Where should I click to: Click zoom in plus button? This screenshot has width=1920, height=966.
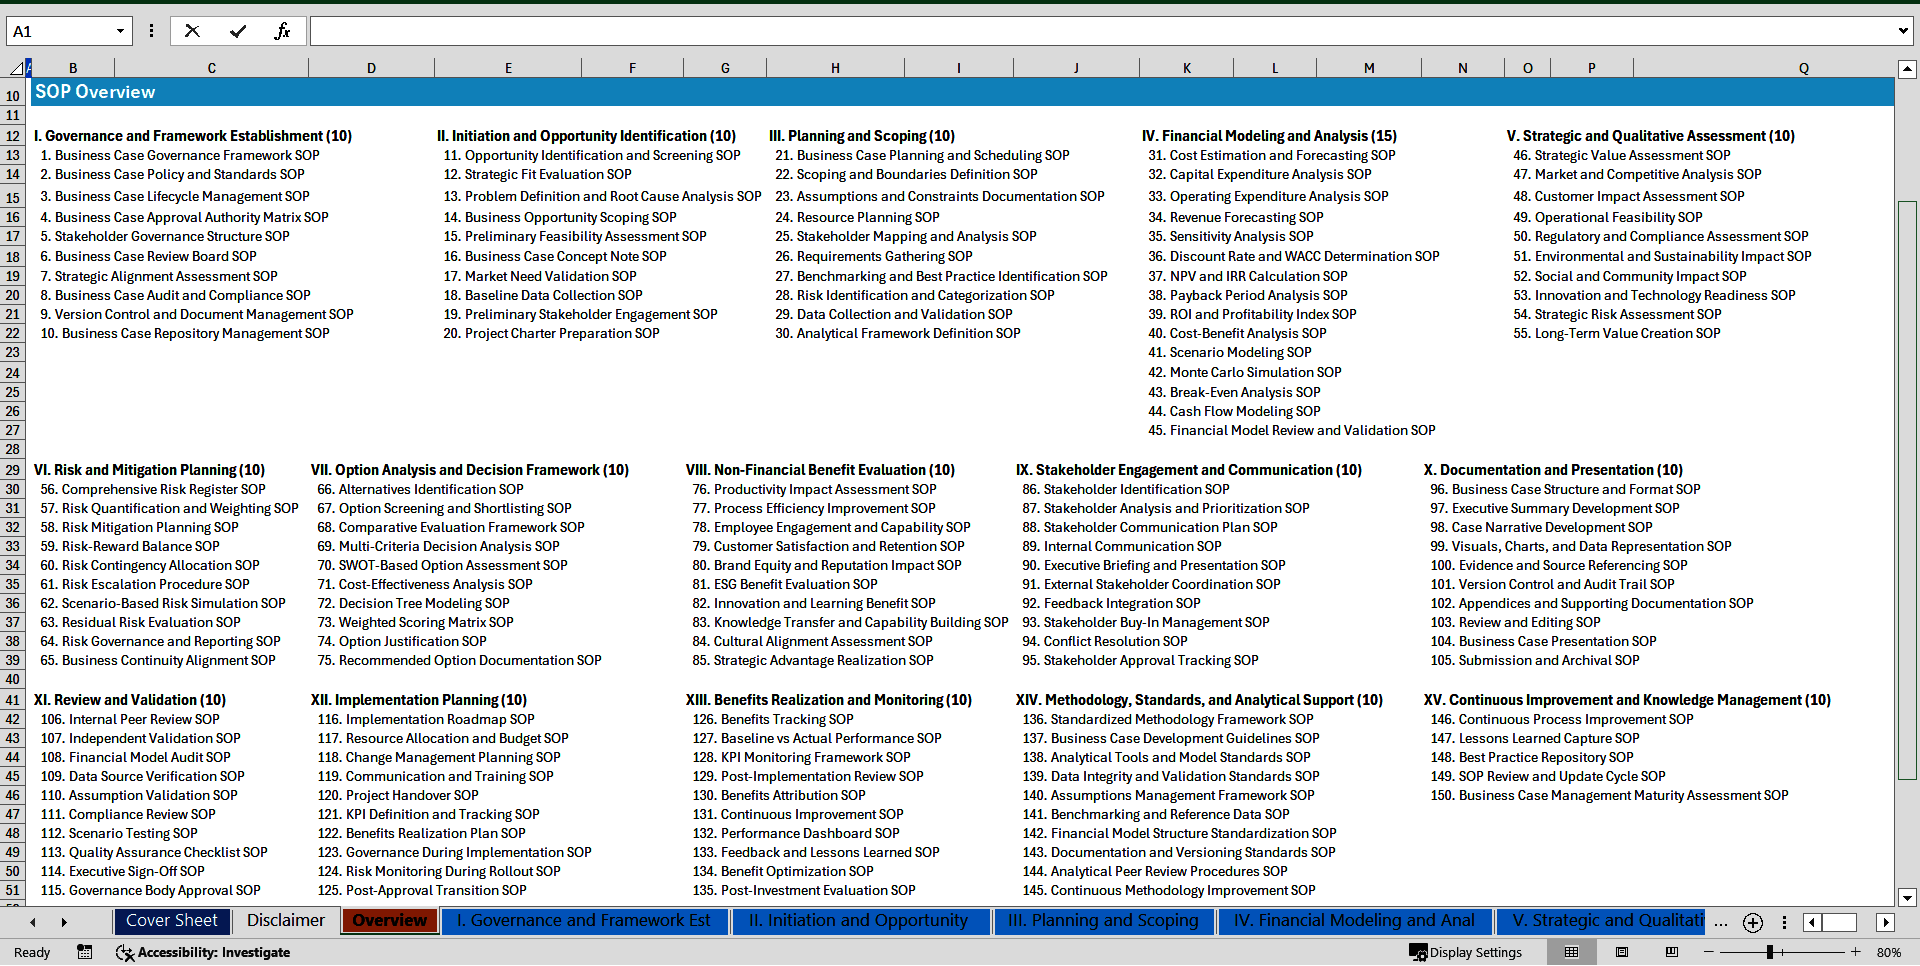(1855, 952)
